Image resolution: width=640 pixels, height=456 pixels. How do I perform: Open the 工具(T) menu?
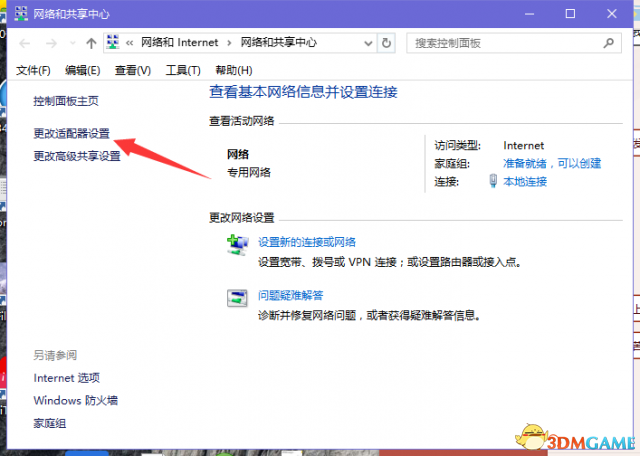[x=183, y=70]
